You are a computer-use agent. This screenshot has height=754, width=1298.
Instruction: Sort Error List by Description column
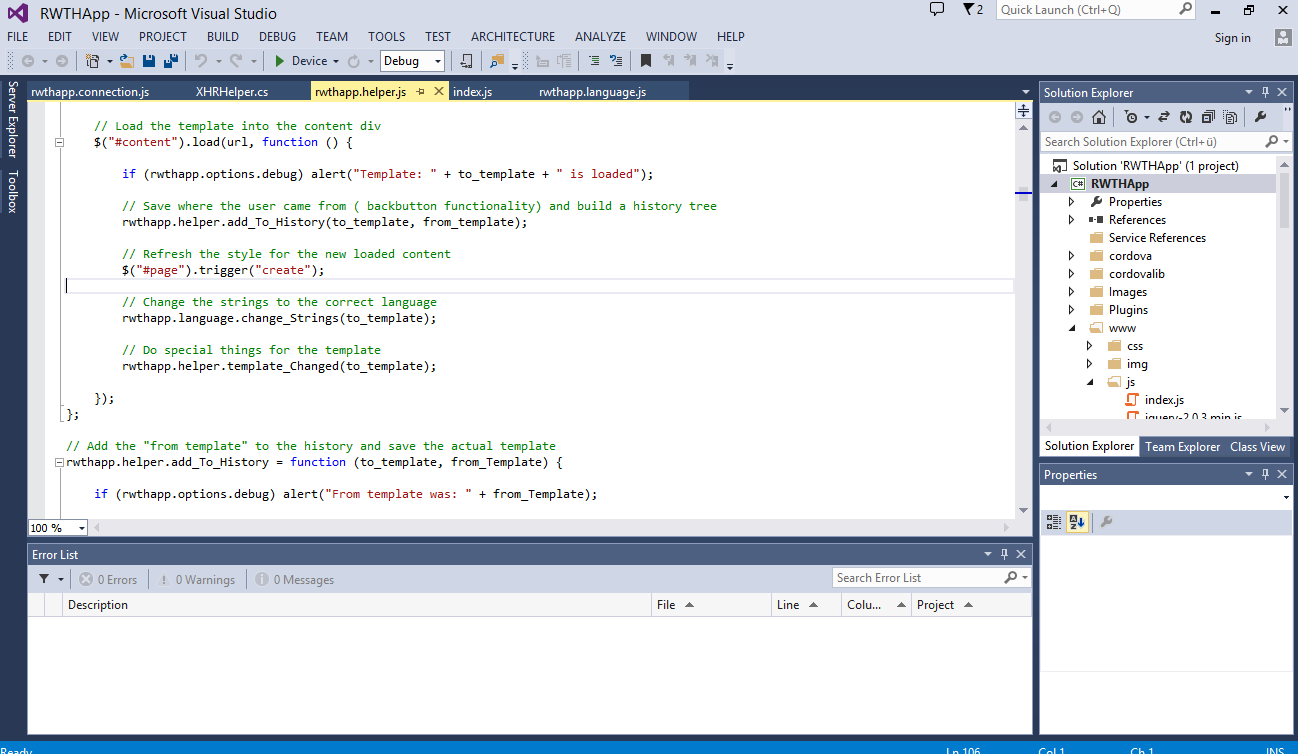tap(357, 605)
